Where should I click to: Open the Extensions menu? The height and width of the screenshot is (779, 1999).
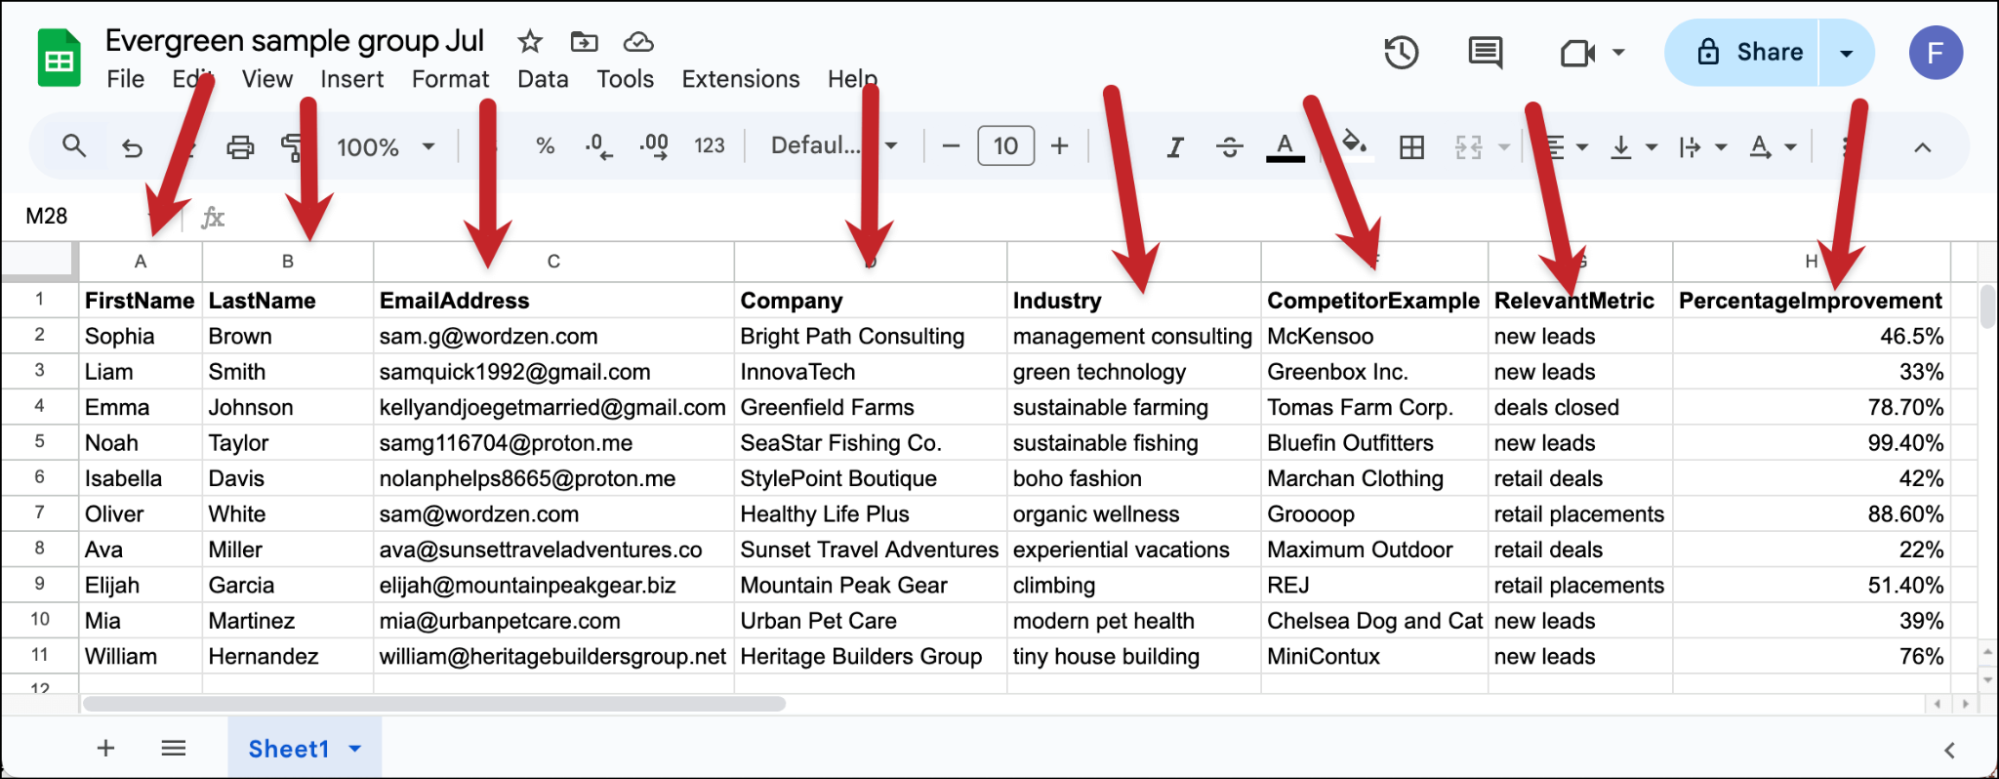(x=740, y=79)
